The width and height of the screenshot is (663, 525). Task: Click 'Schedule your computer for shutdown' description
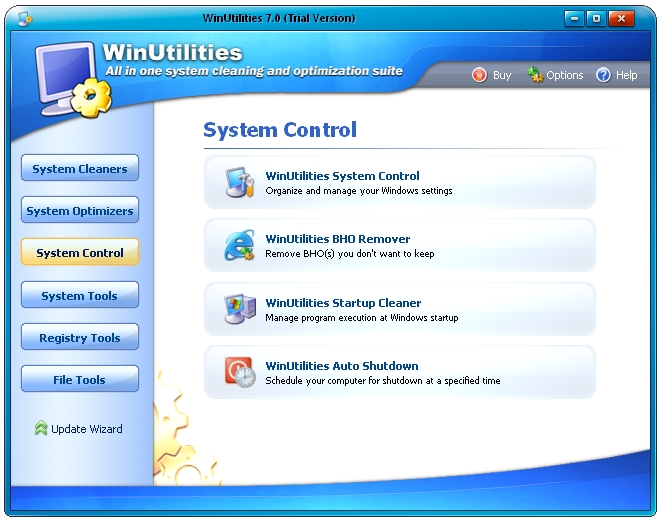click(x=383, y=380)
